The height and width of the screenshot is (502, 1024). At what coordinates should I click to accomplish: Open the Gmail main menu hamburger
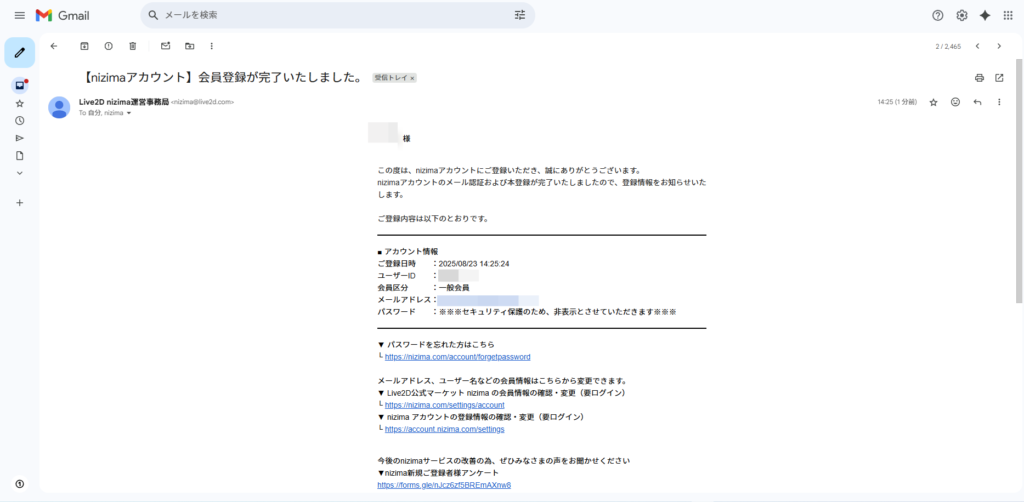point(20,16)
